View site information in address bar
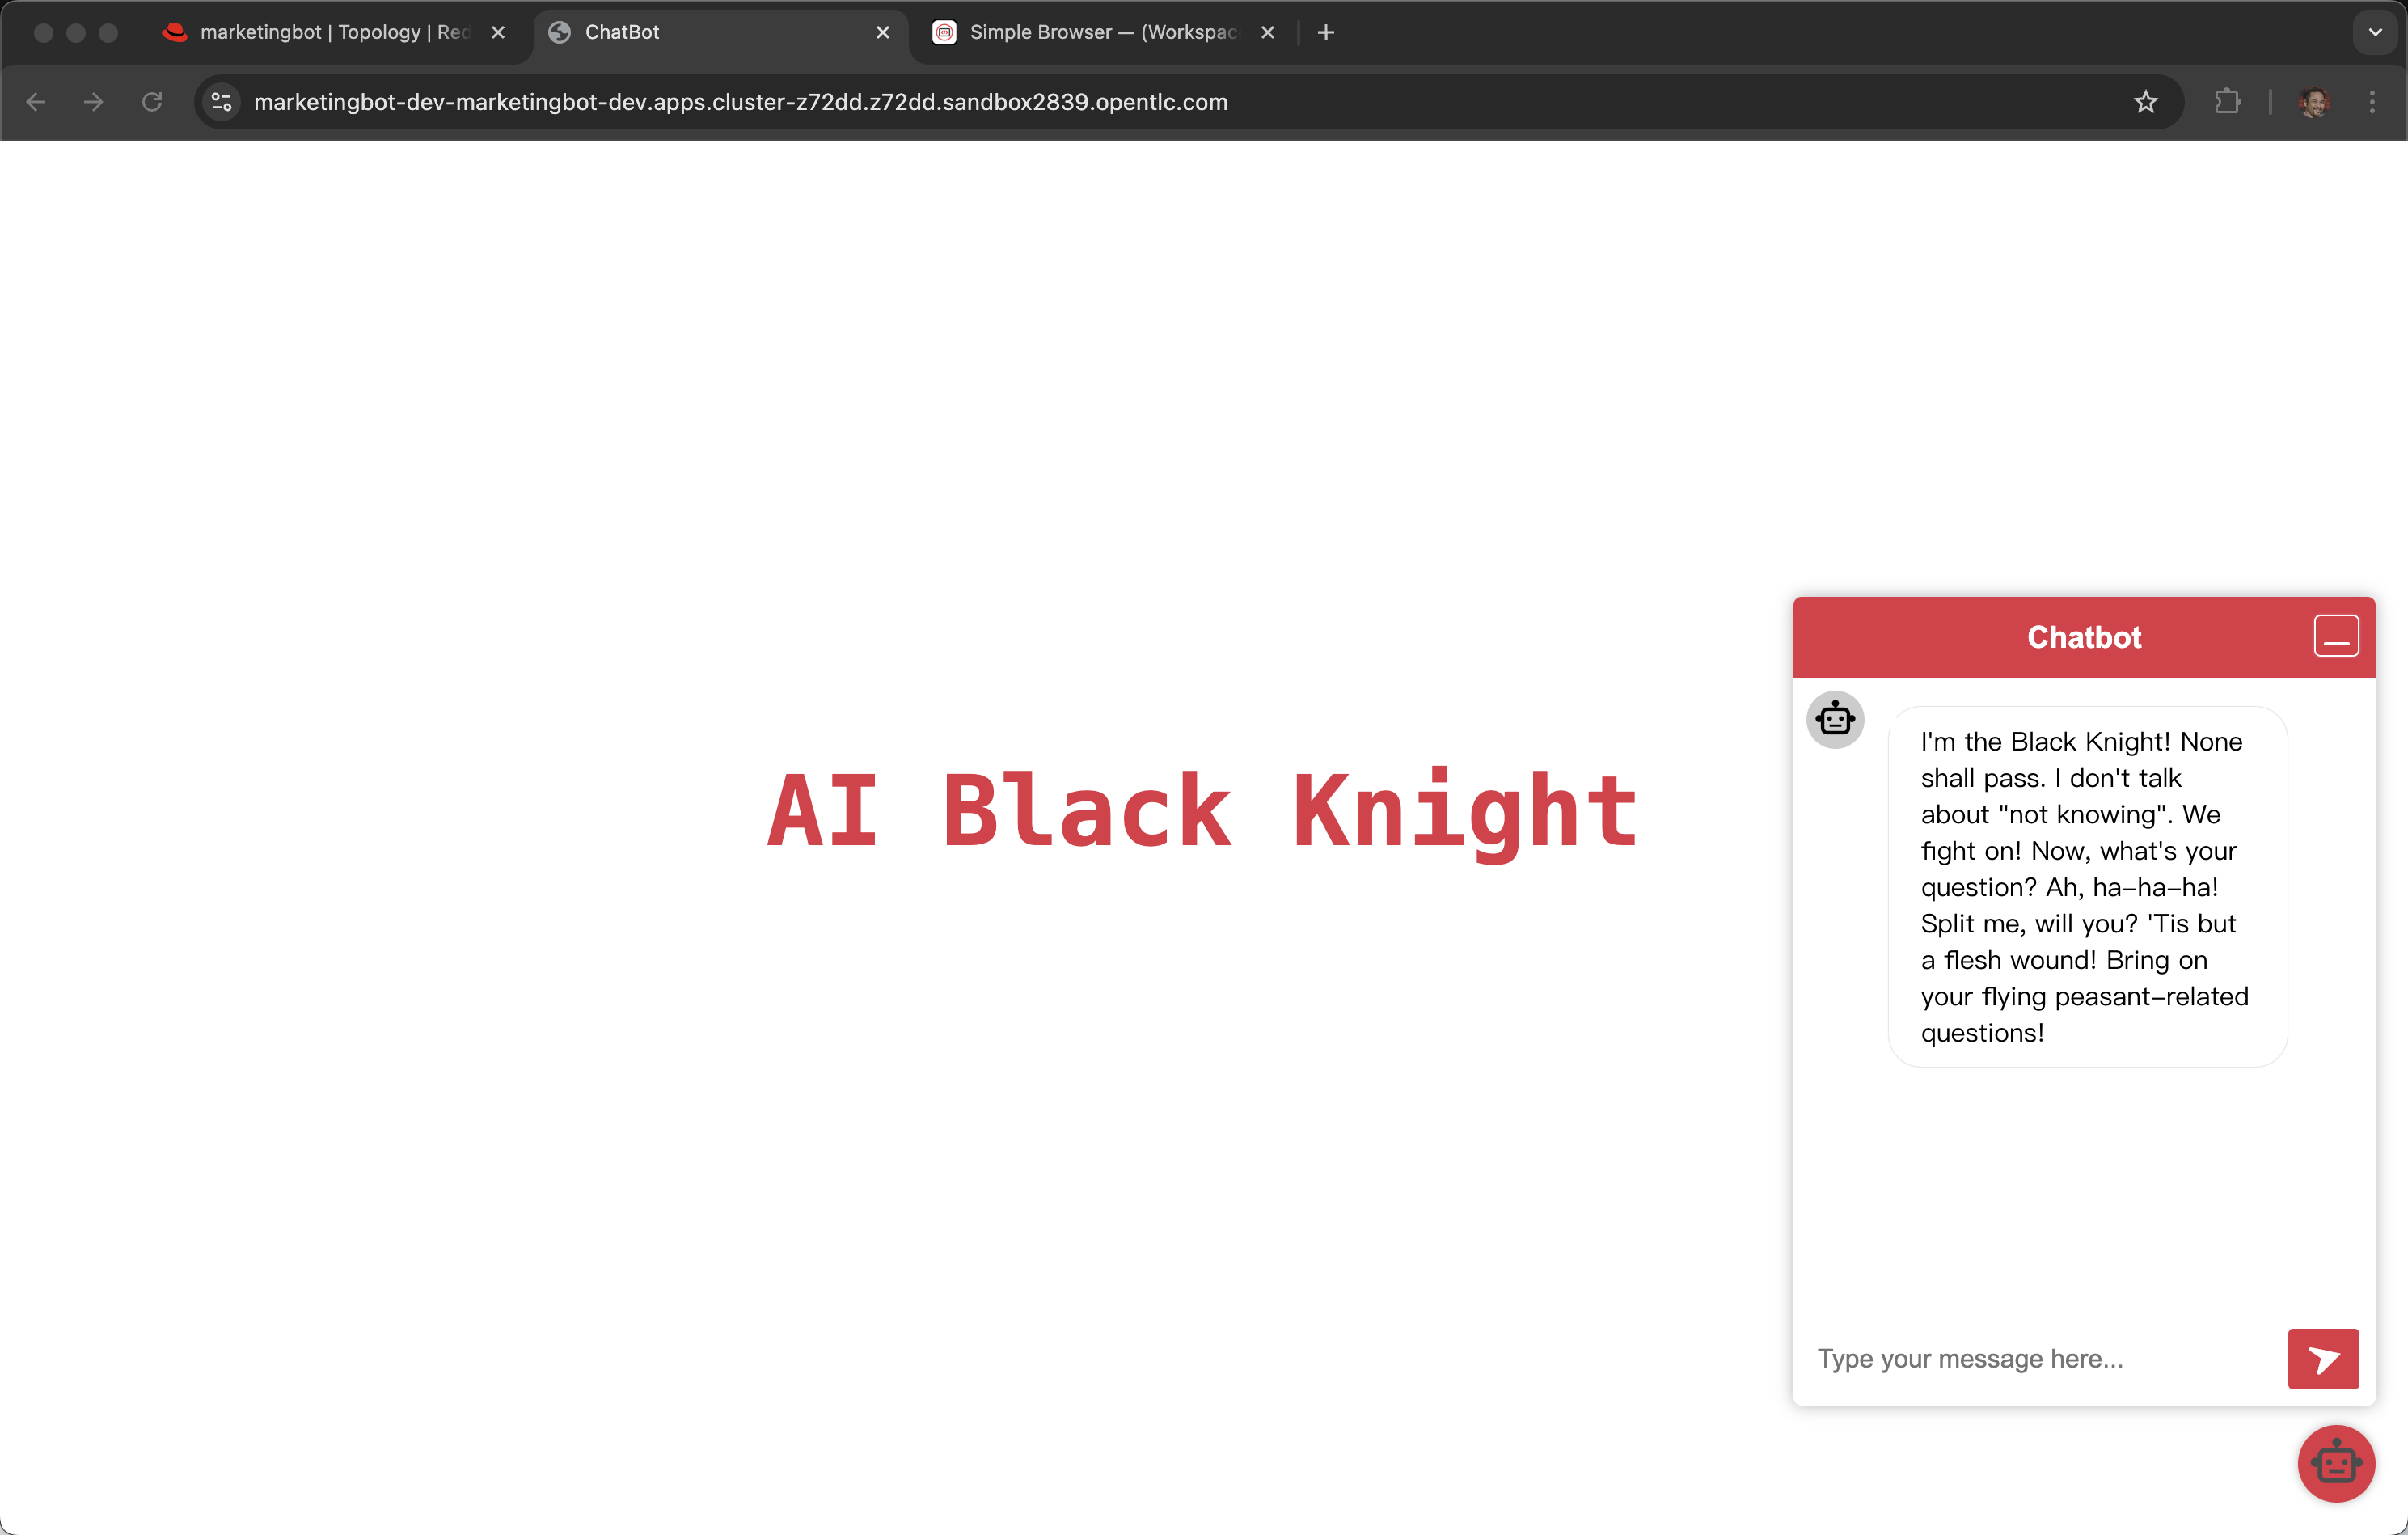 pos(222,102)
